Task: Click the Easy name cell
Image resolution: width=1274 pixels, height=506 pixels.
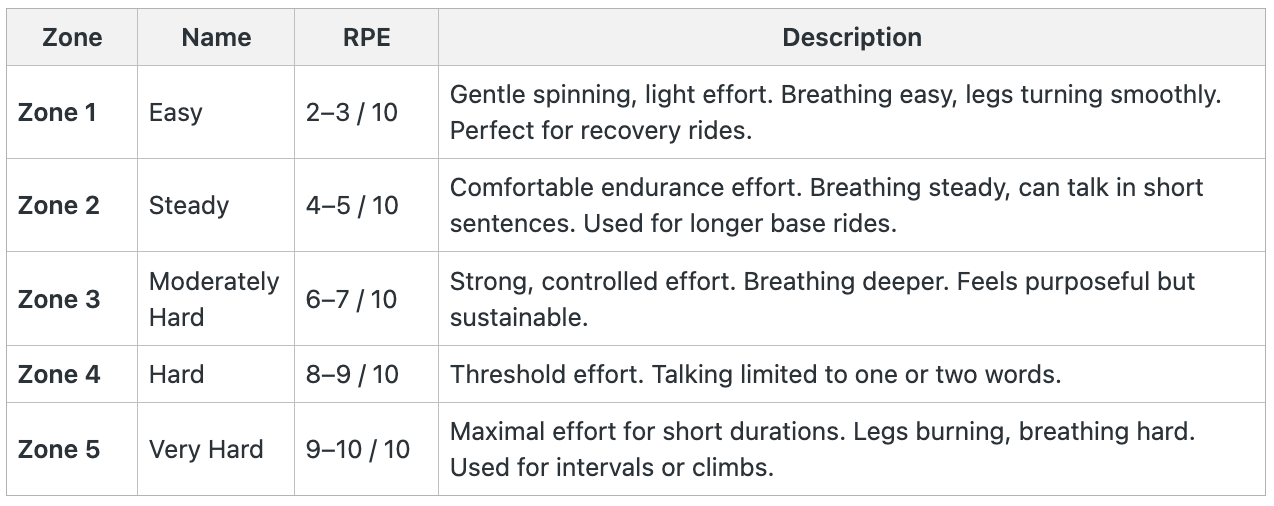Action: coord(176,112)
